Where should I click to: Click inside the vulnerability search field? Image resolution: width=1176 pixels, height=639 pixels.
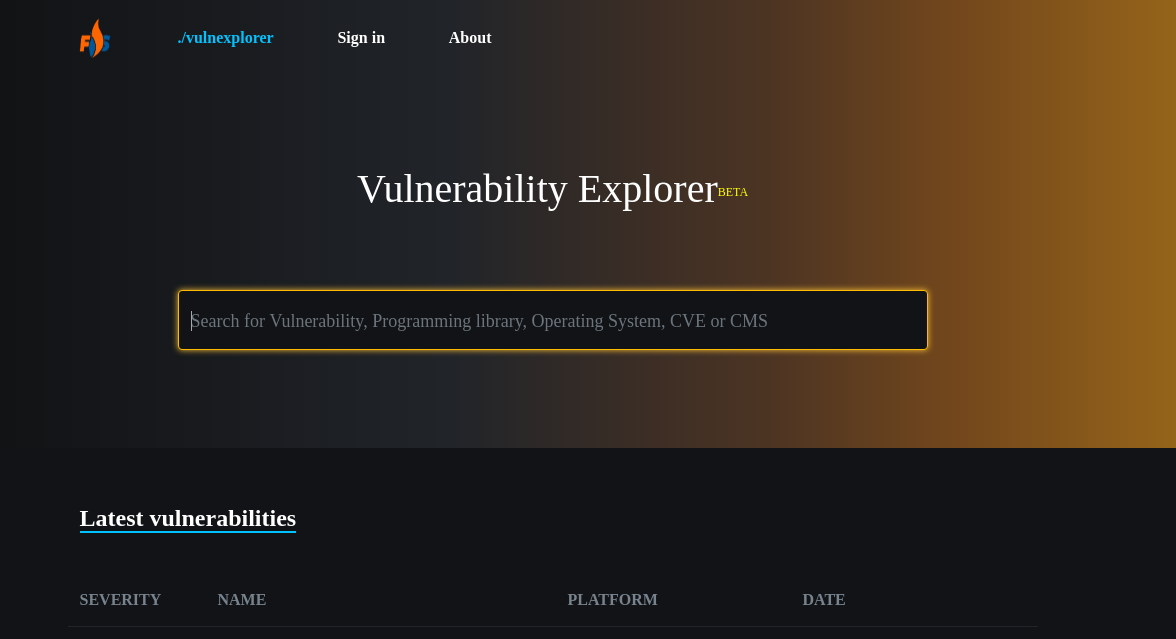point(553,320)
